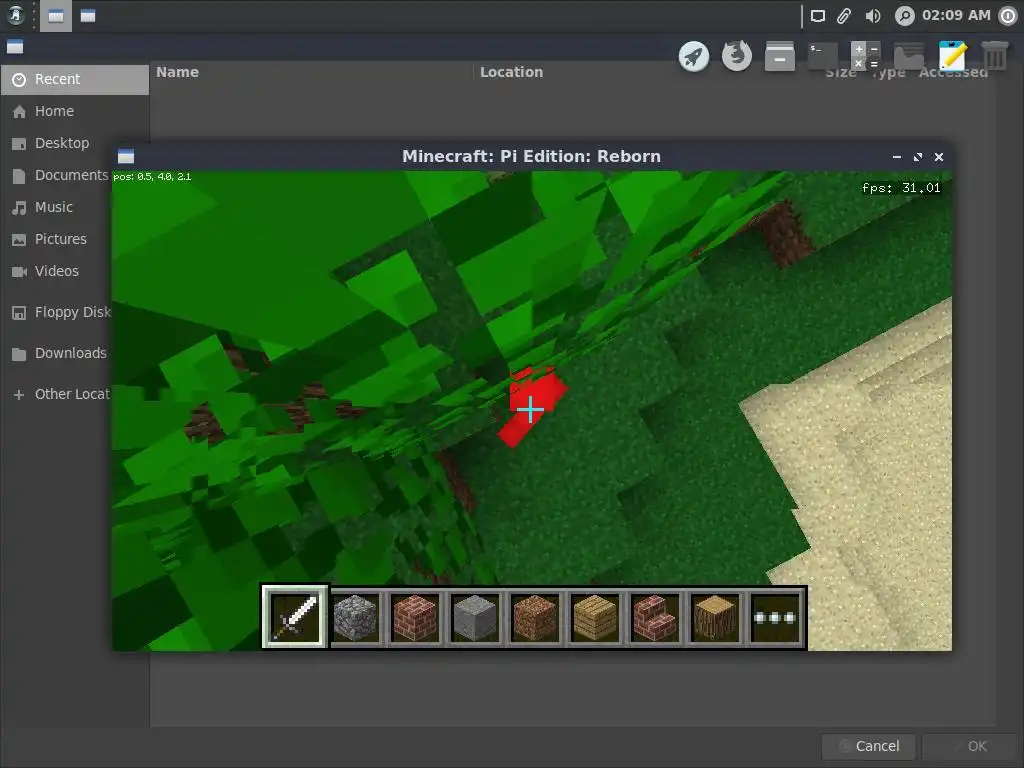Open the dock icon left of the notepad

point(909,56)
